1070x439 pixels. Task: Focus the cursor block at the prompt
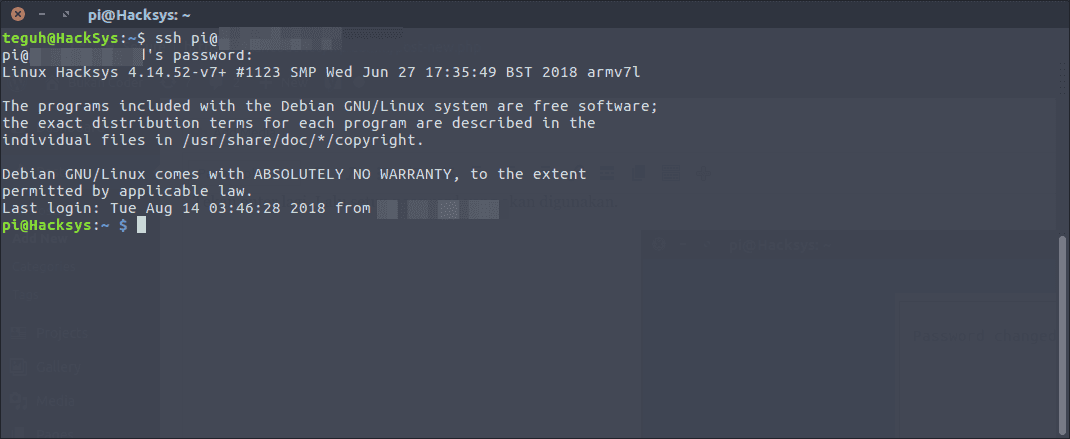pos(142,226)
